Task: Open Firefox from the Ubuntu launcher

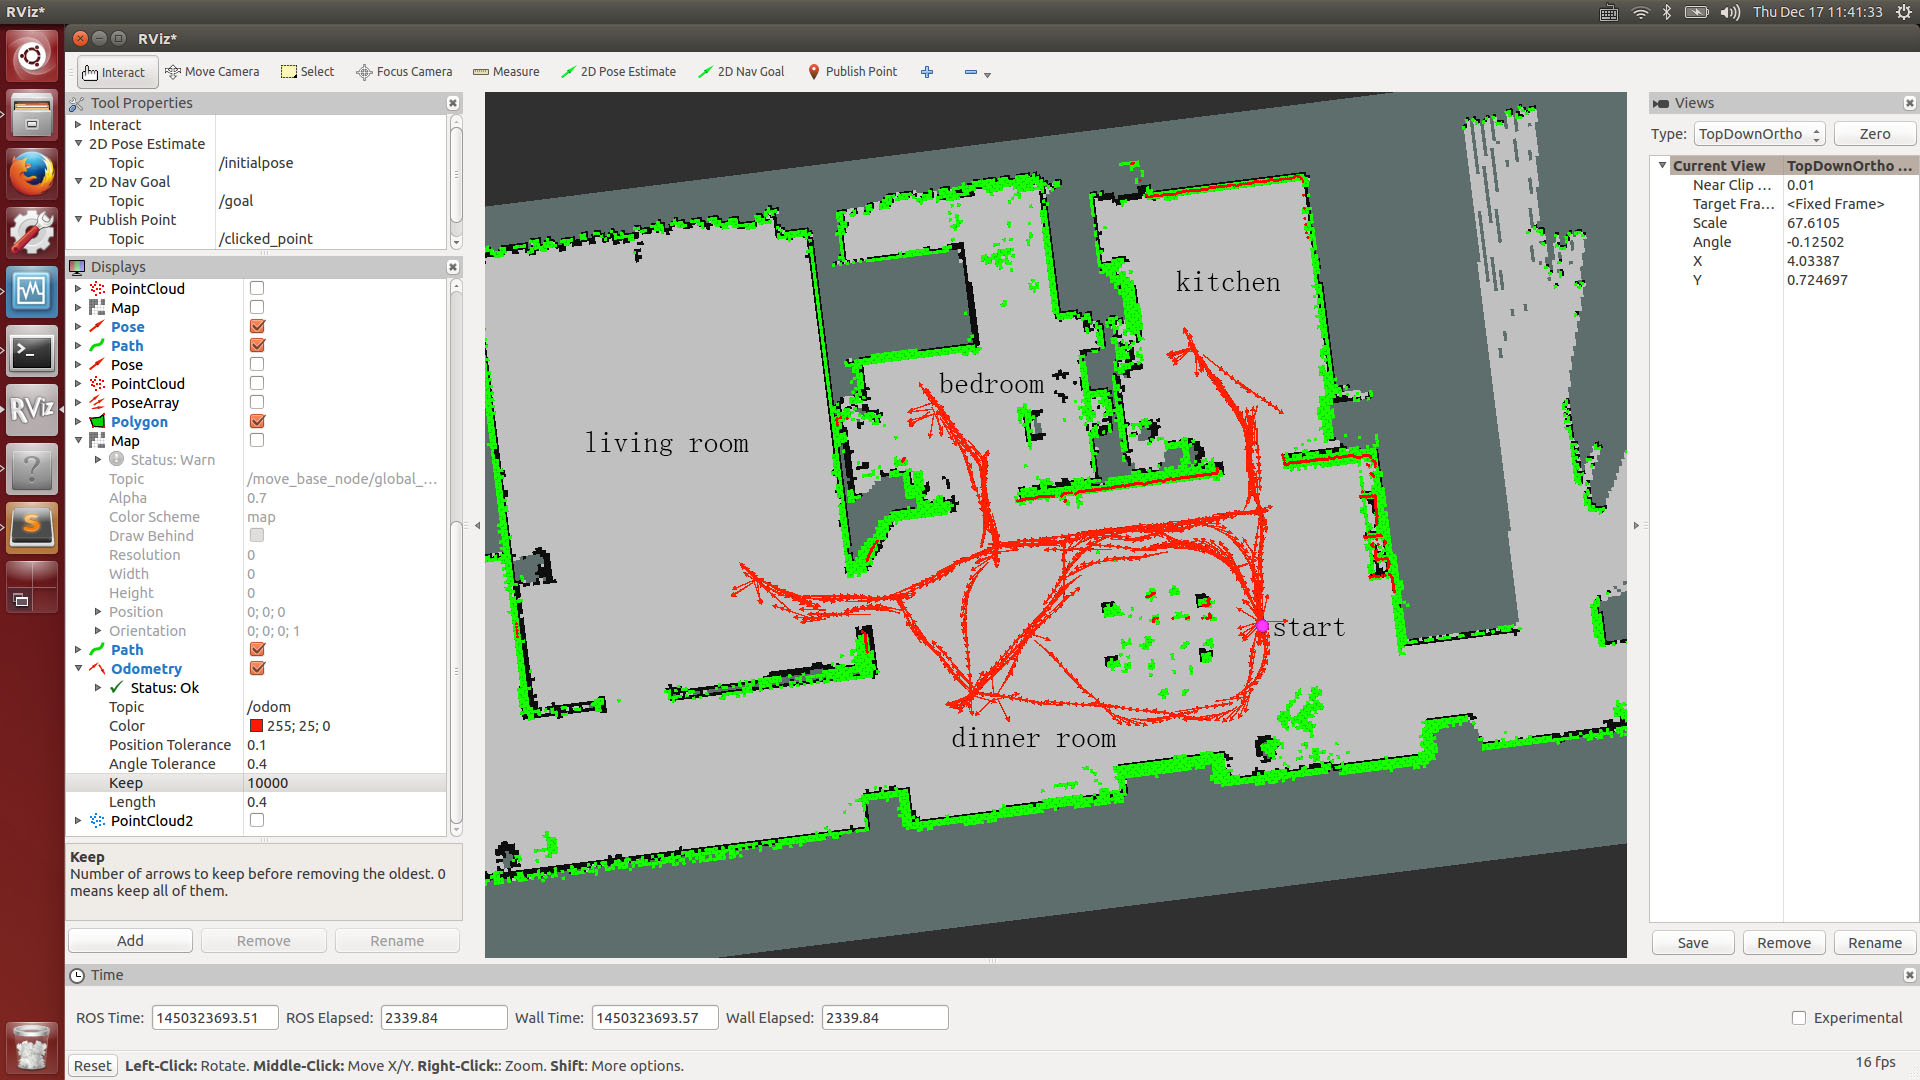Action: tap(31, 174)
